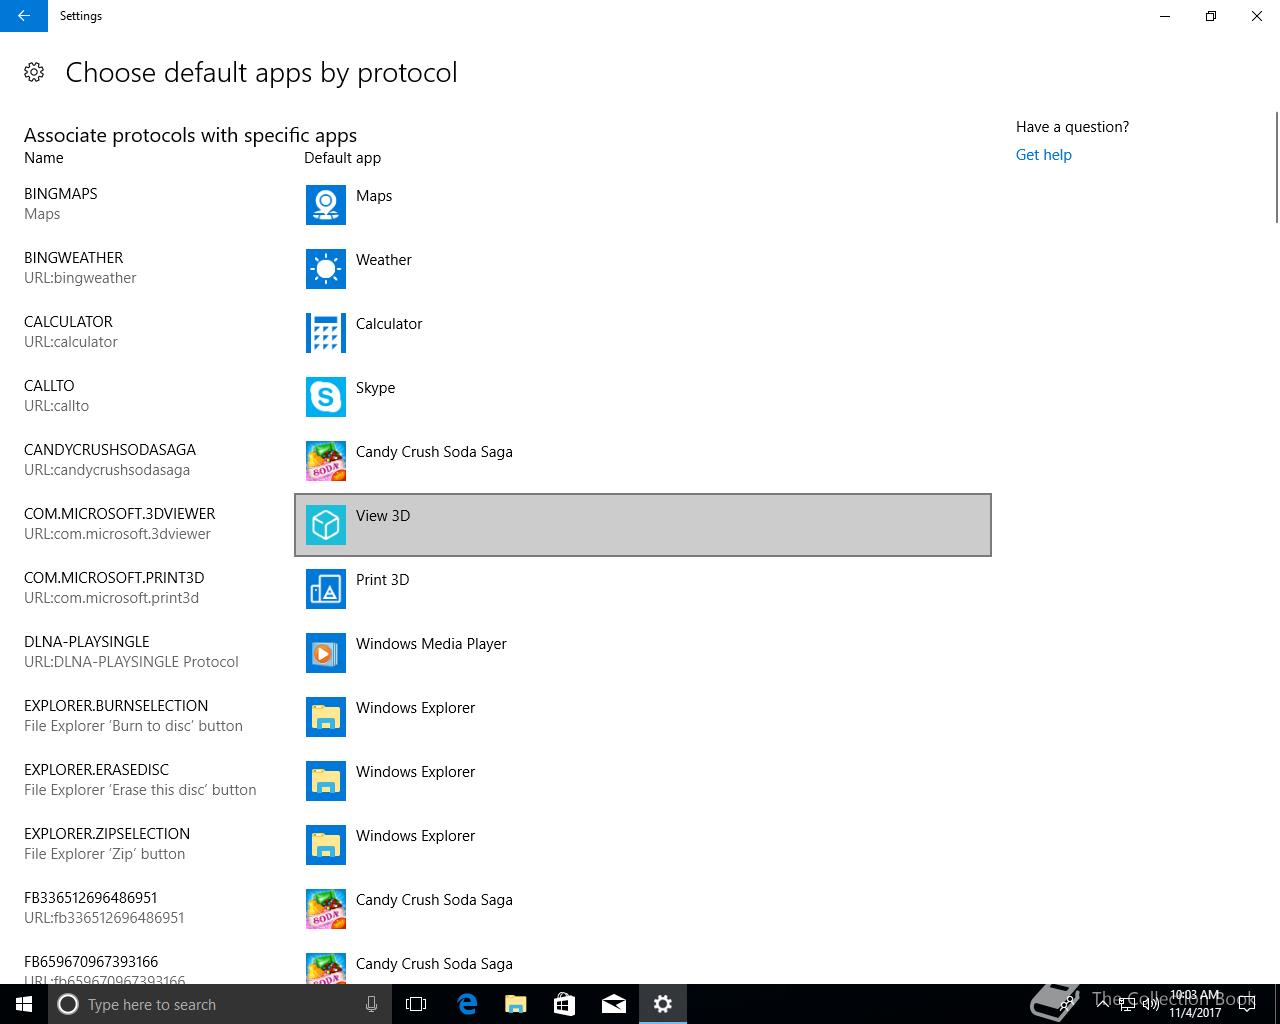This screenshot has width=1280, height=1024.
Task: Click the DLNA-PLAYSINGLE protocol name
Action: (87, 642)
